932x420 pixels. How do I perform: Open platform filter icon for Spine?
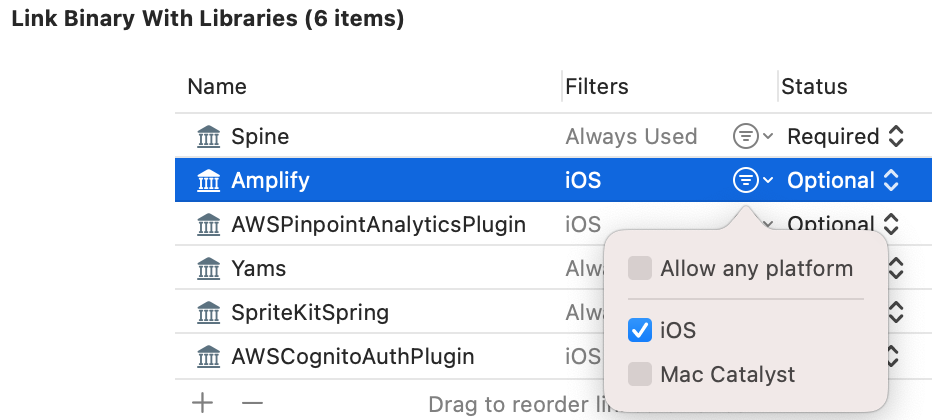[x=745, y=137]
